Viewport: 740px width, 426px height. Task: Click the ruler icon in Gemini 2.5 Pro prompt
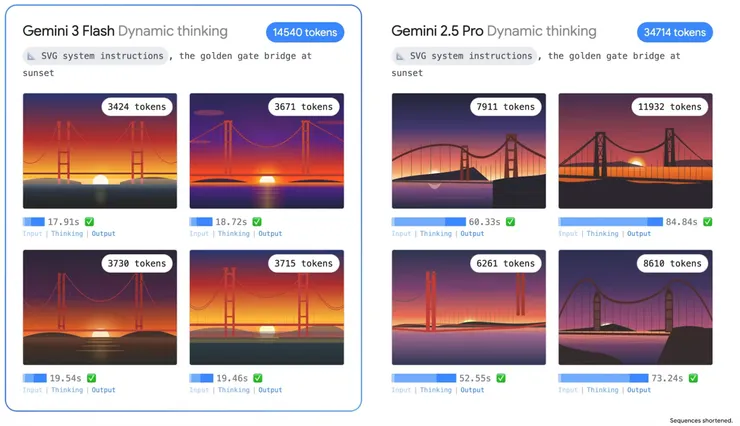tap(399, 56)
